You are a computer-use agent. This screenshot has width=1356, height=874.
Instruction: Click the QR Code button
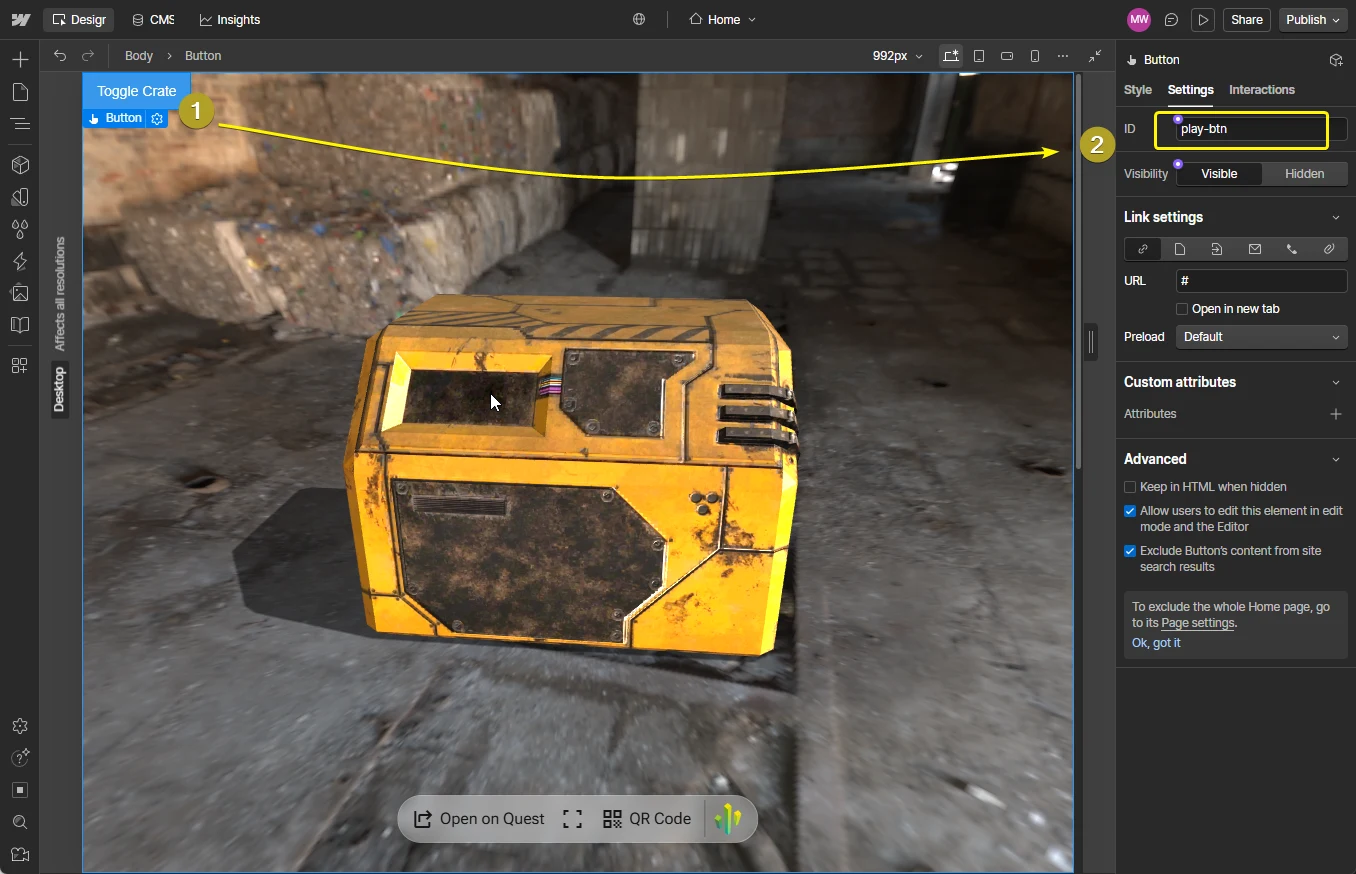[x=647, y=819]
